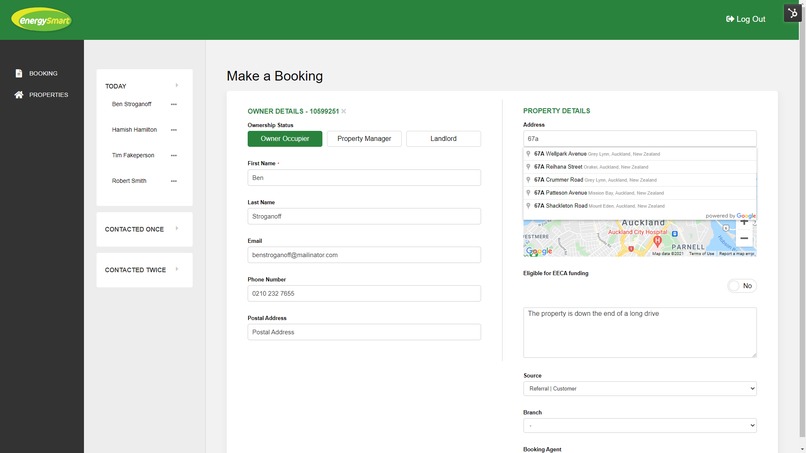Click the Log Out link

tap(745, 19)
